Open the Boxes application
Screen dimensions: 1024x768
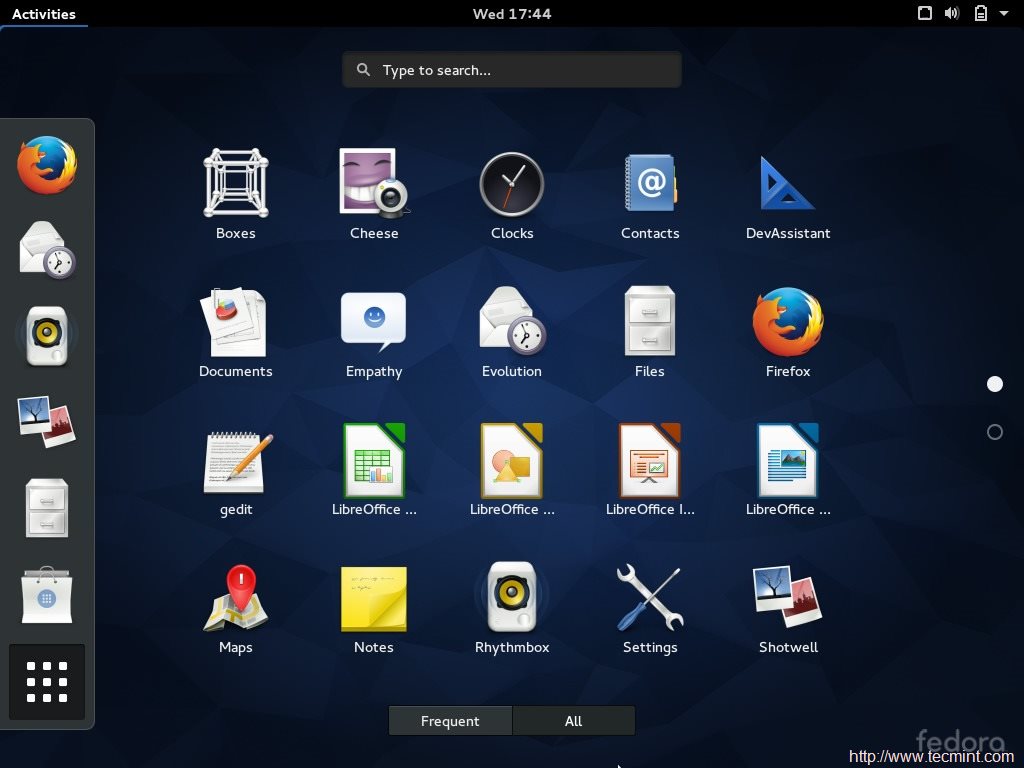236,184
